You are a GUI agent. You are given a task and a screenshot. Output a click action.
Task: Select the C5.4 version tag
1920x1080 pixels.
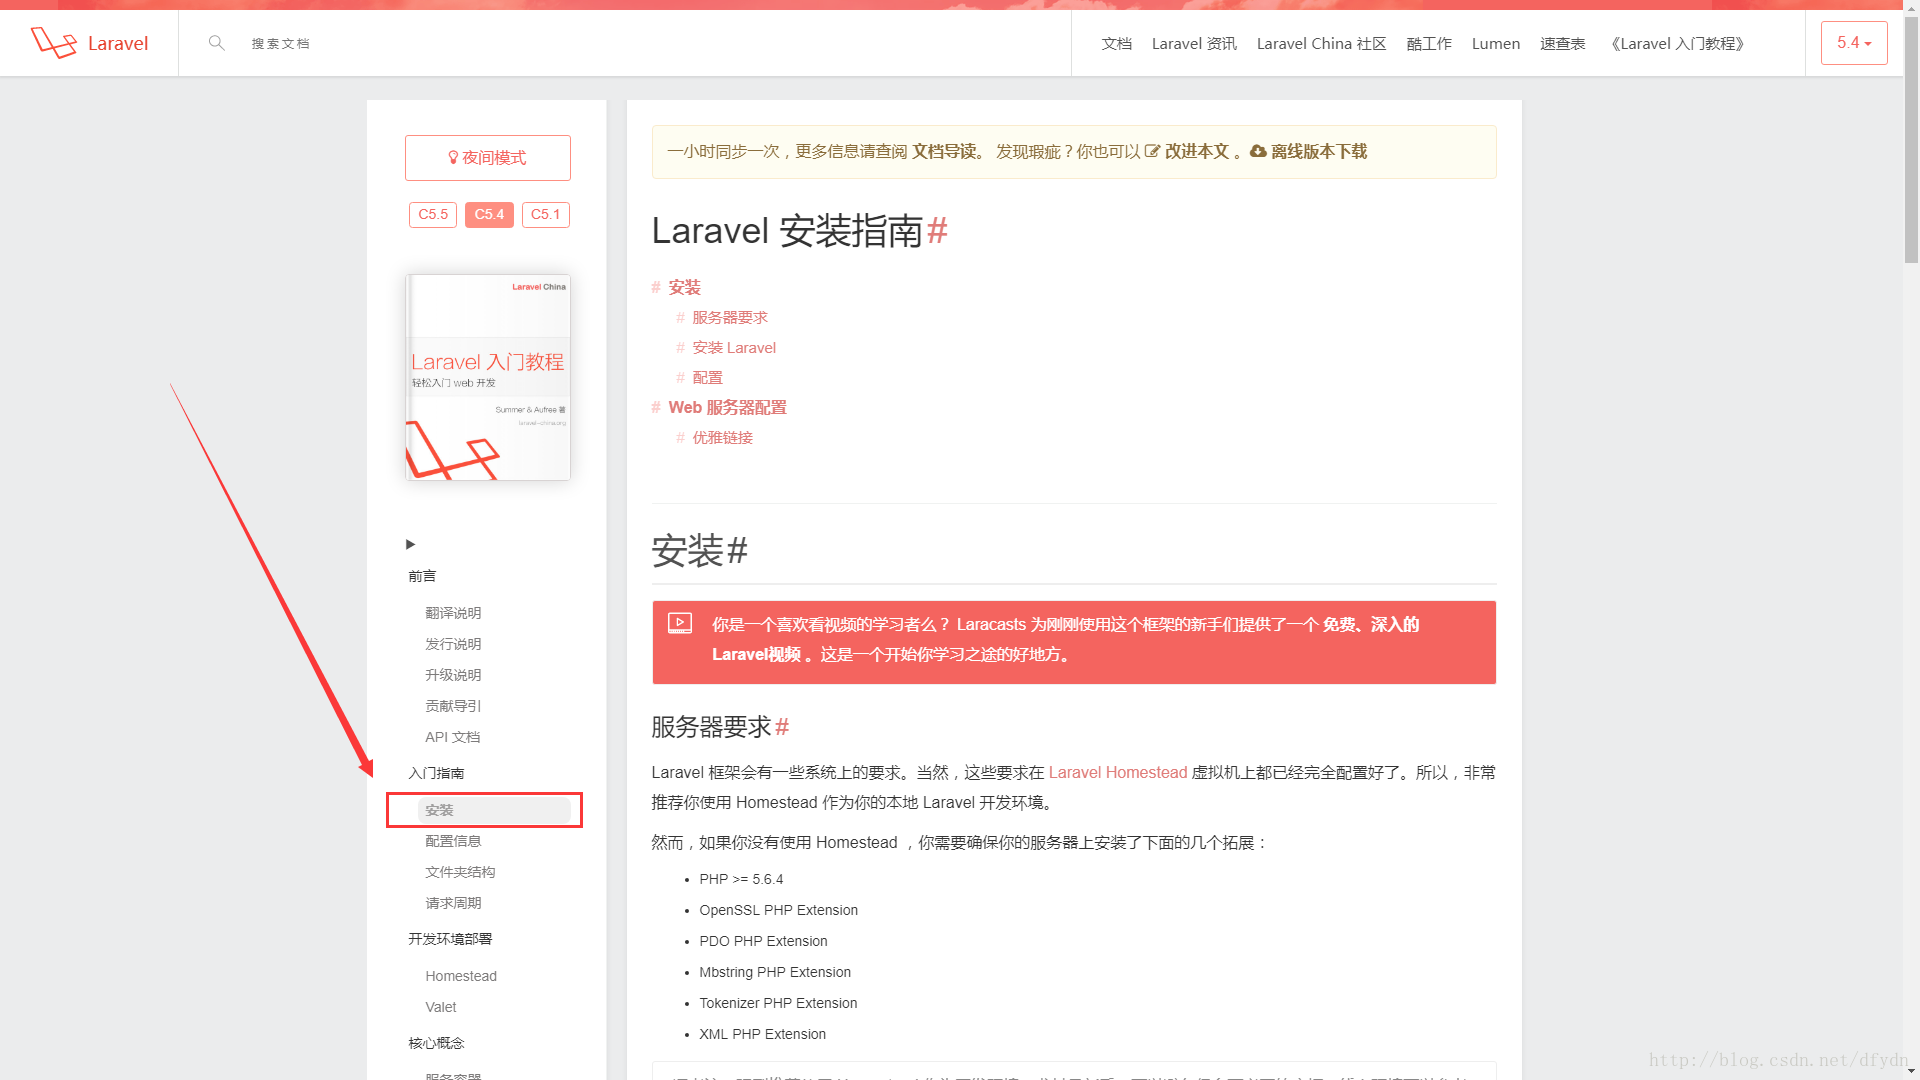[x=489, y=215]
